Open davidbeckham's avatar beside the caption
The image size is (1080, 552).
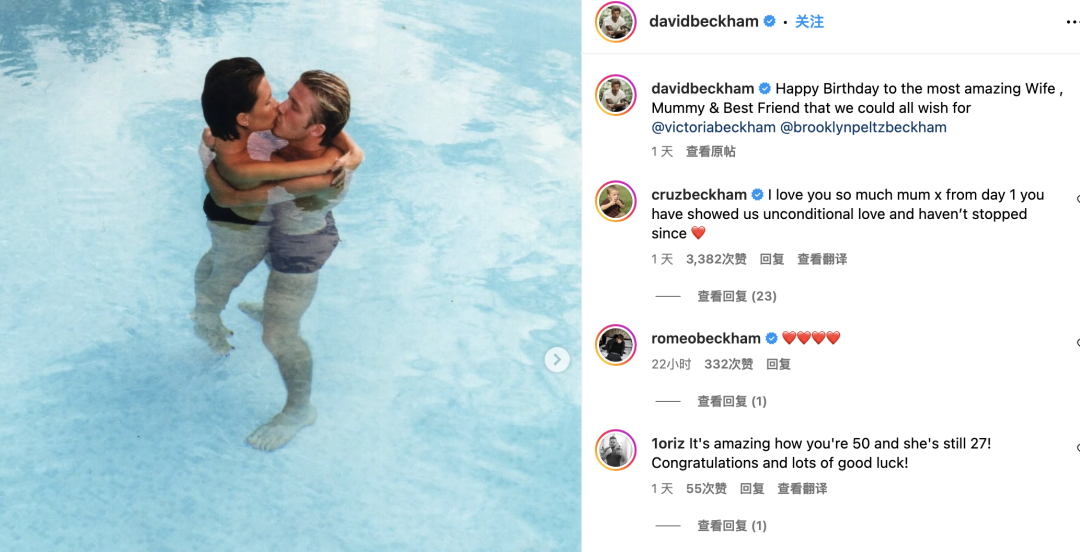coord(615,95)
